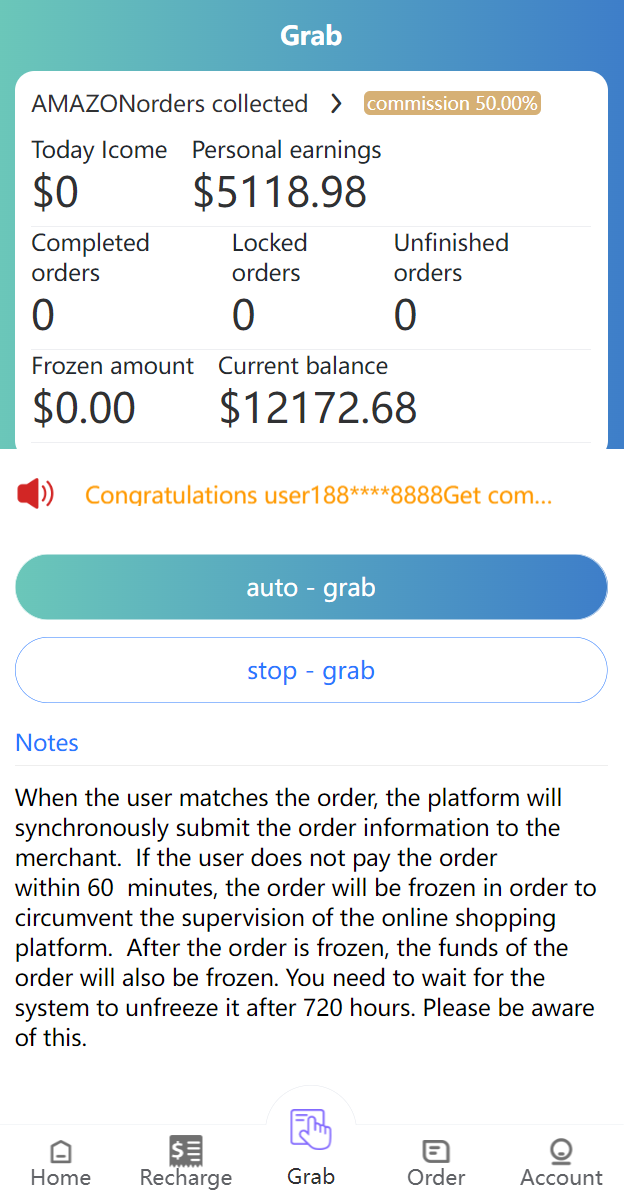Viewport: 624px width, 1198px height.
Task: Open Account via the profile icon
Action: click(561, 1151)
